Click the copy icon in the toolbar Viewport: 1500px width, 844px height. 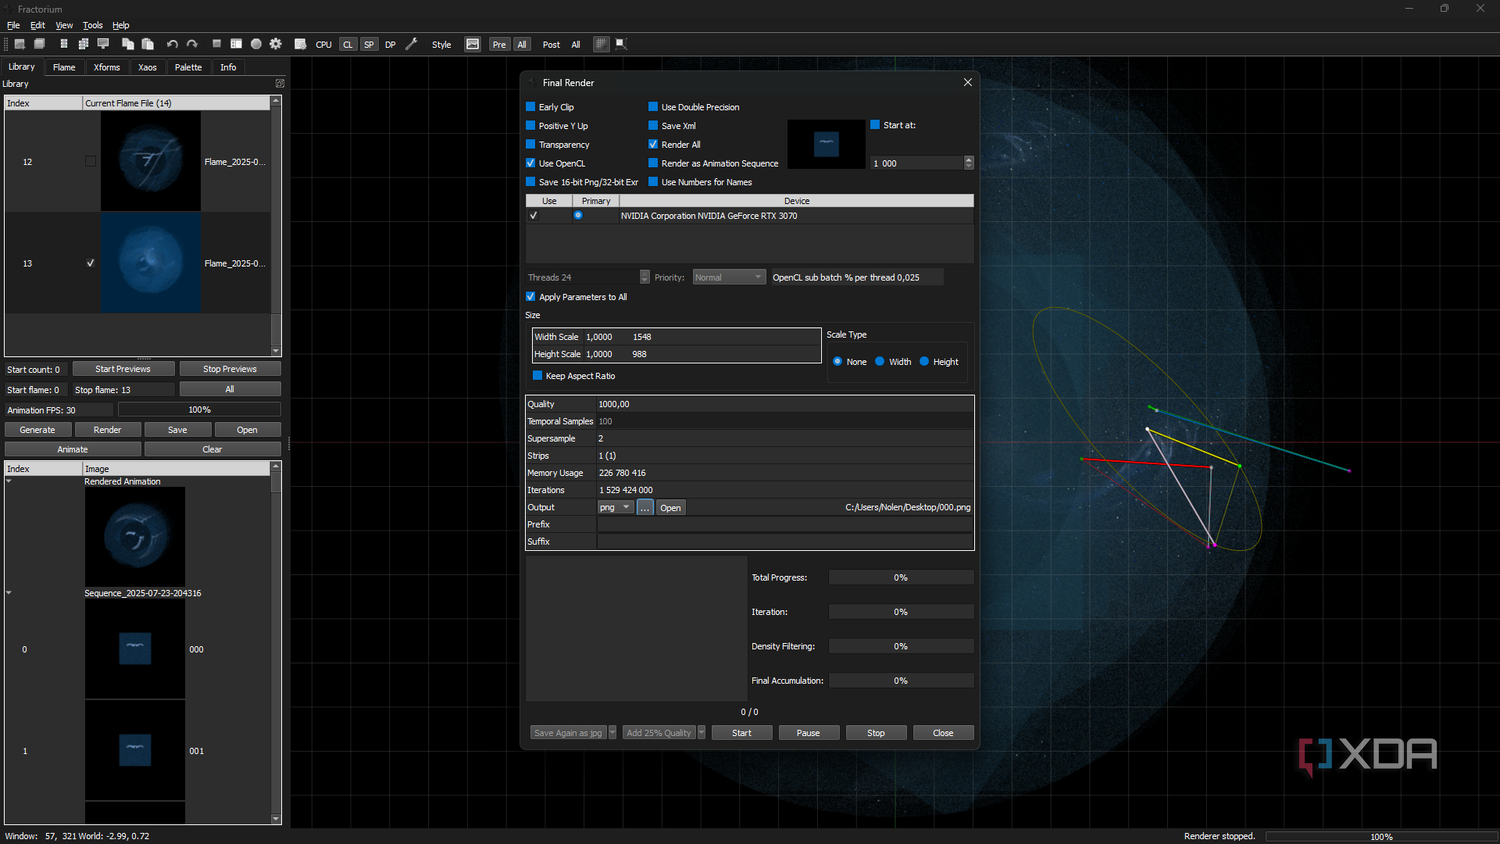(128, 44)
